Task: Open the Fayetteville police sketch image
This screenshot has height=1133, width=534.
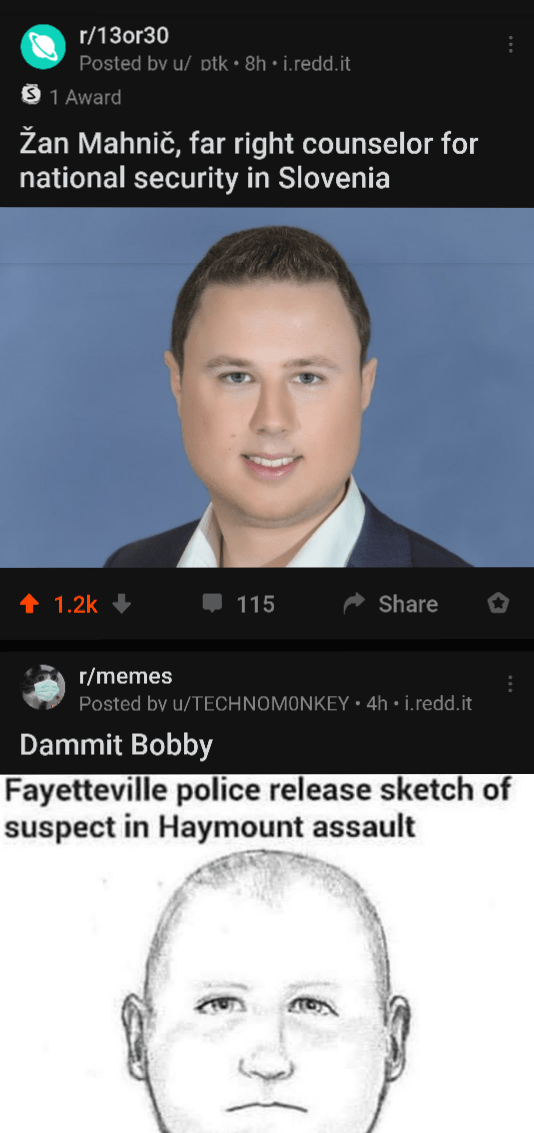Action: coord(267,953)
